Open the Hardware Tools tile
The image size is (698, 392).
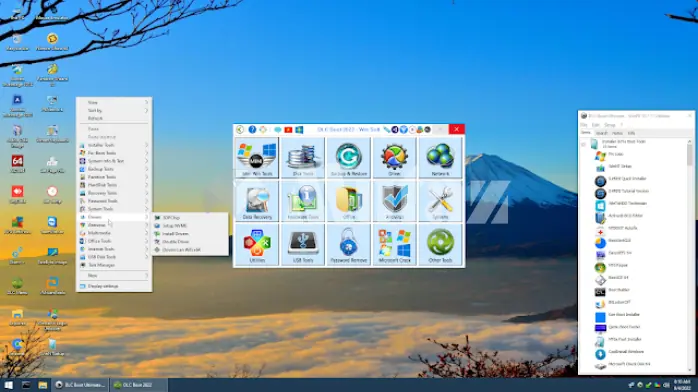(x=303, y=201)
